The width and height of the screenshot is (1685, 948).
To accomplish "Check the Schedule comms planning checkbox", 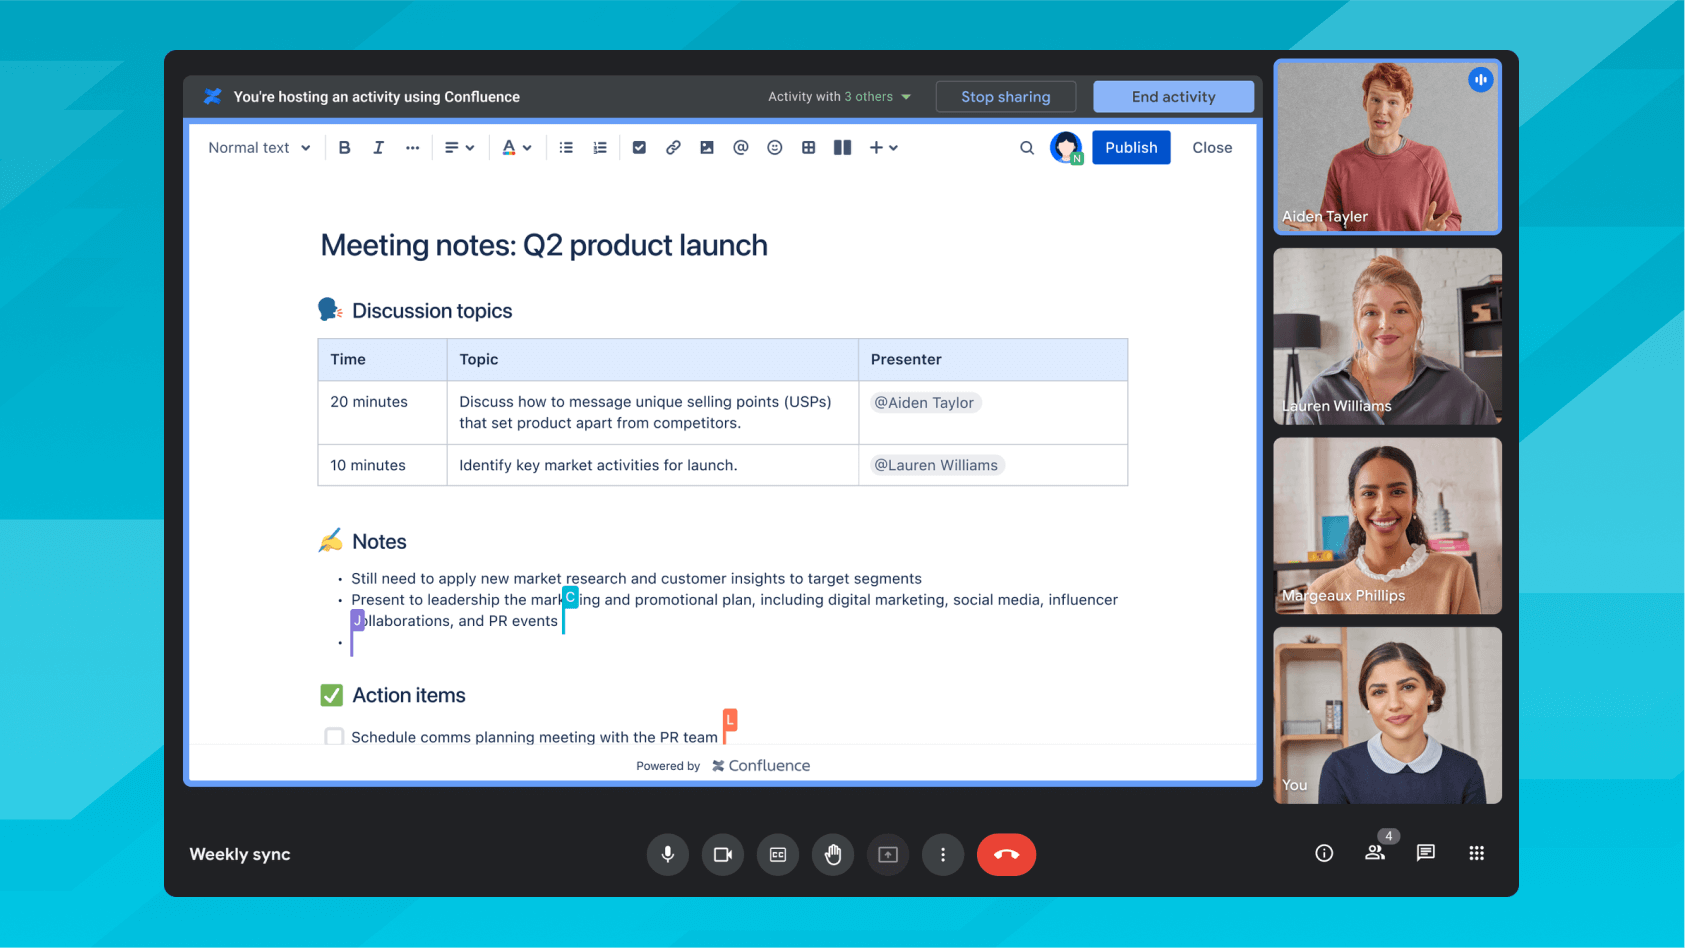I will click(x=334, y=737).
